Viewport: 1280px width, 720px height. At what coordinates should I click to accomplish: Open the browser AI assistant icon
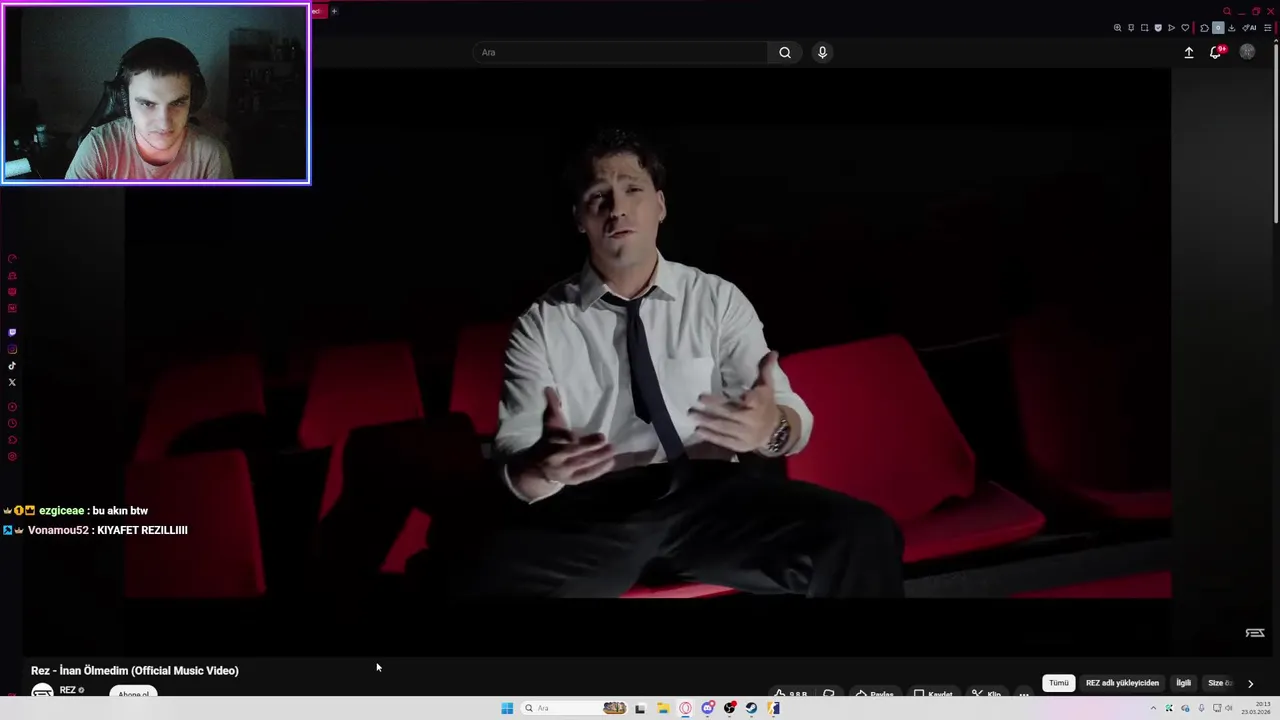[x=1249, y=28]
